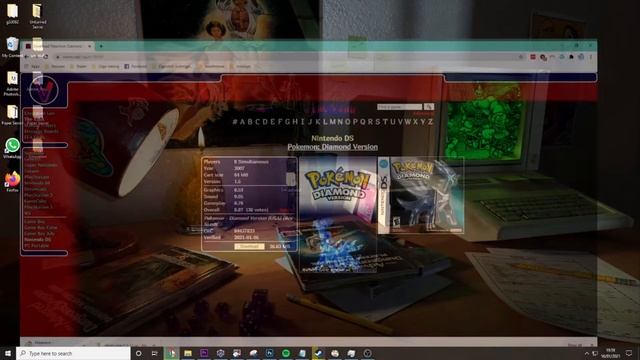Click the site's find-a-game search field
Screen dimensions: 640x360
pyautogui.click(x=400, y=107)
